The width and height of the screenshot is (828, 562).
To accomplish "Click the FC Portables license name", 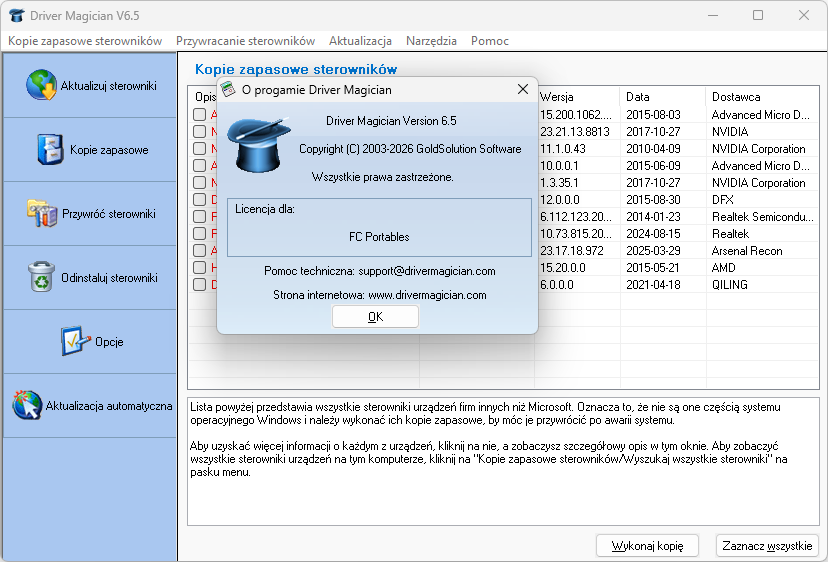I will click(379, 237).
